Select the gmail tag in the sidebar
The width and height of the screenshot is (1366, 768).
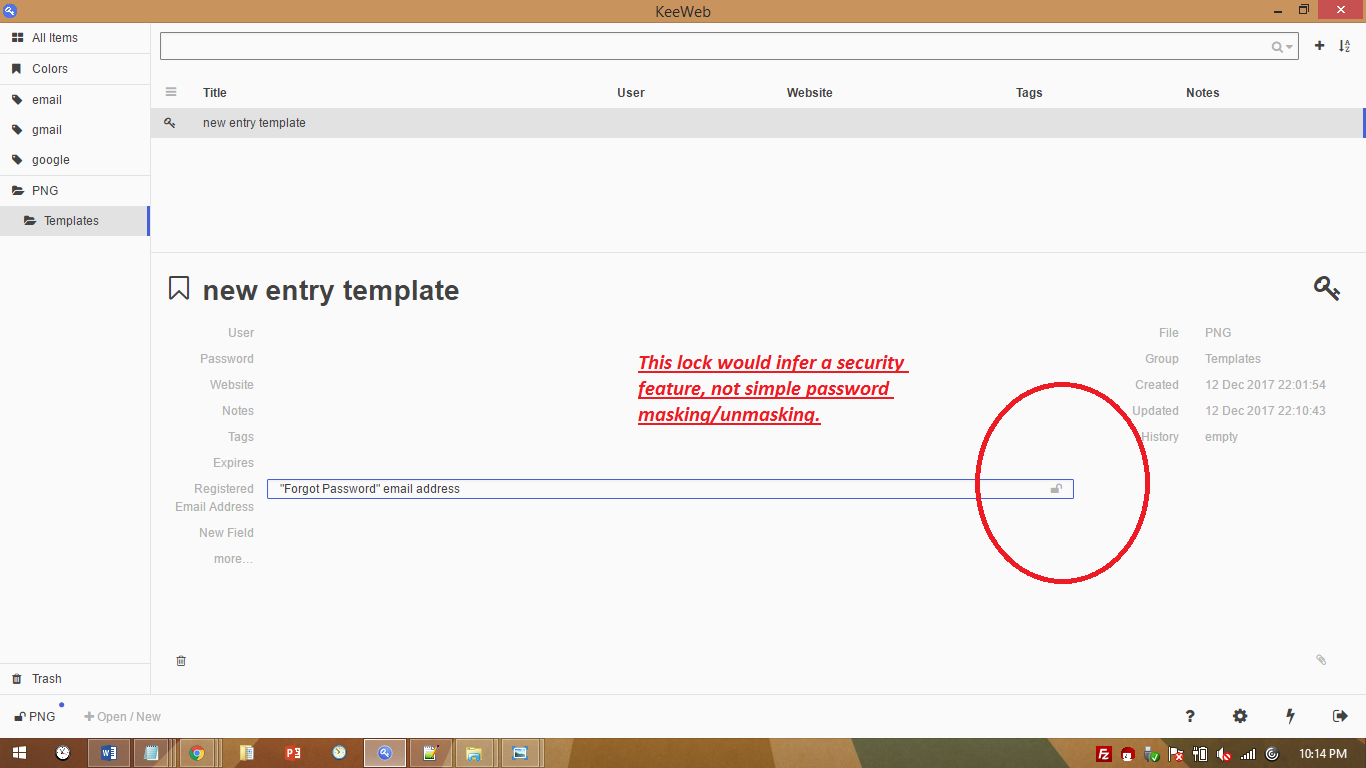click(x=46, y=129)
